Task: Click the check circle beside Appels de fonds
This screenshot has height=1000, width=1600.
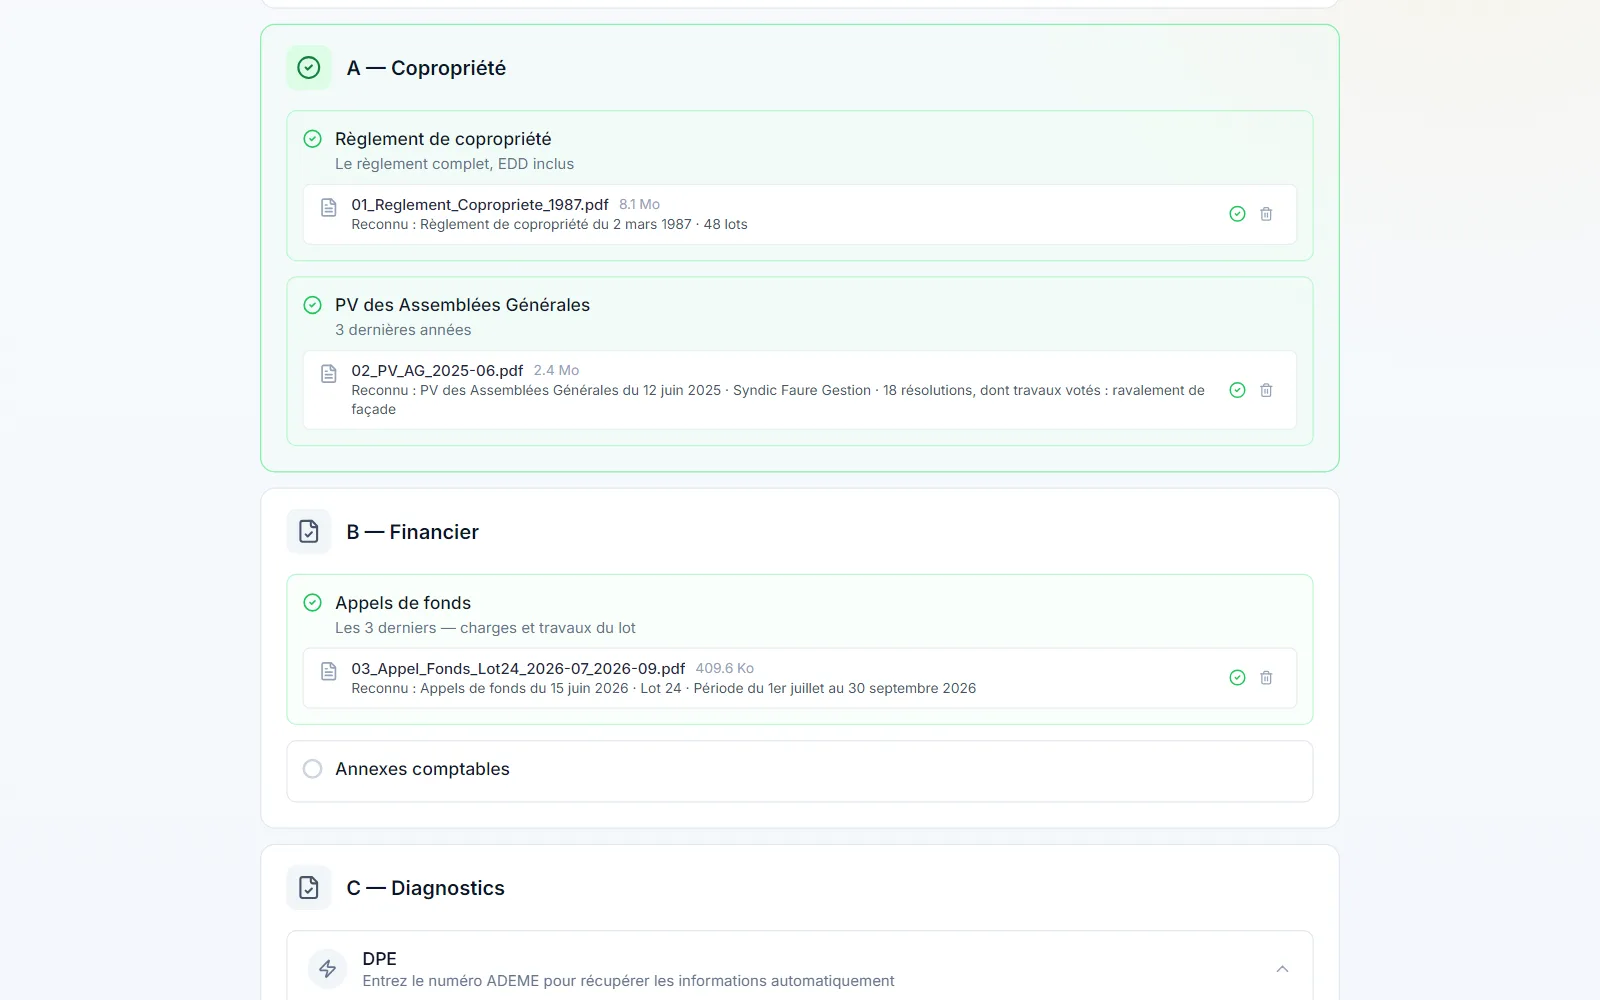Action: tap(312, 603)
